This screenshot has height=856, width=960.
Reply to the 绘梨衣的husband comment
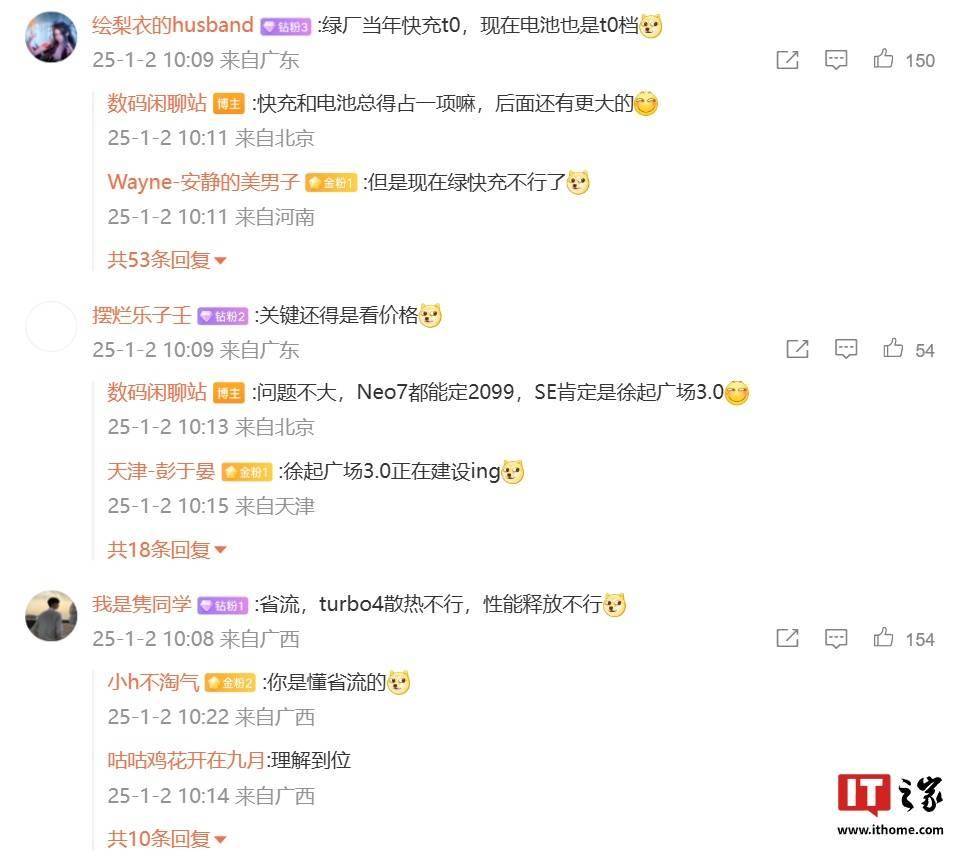[x=836, y=60]
